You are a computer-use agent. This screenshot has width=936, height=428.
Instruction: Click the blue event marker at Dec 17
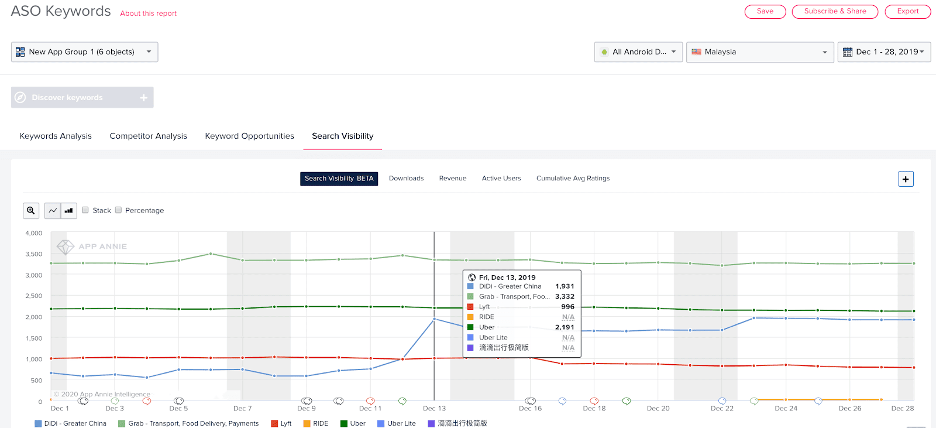562,401
